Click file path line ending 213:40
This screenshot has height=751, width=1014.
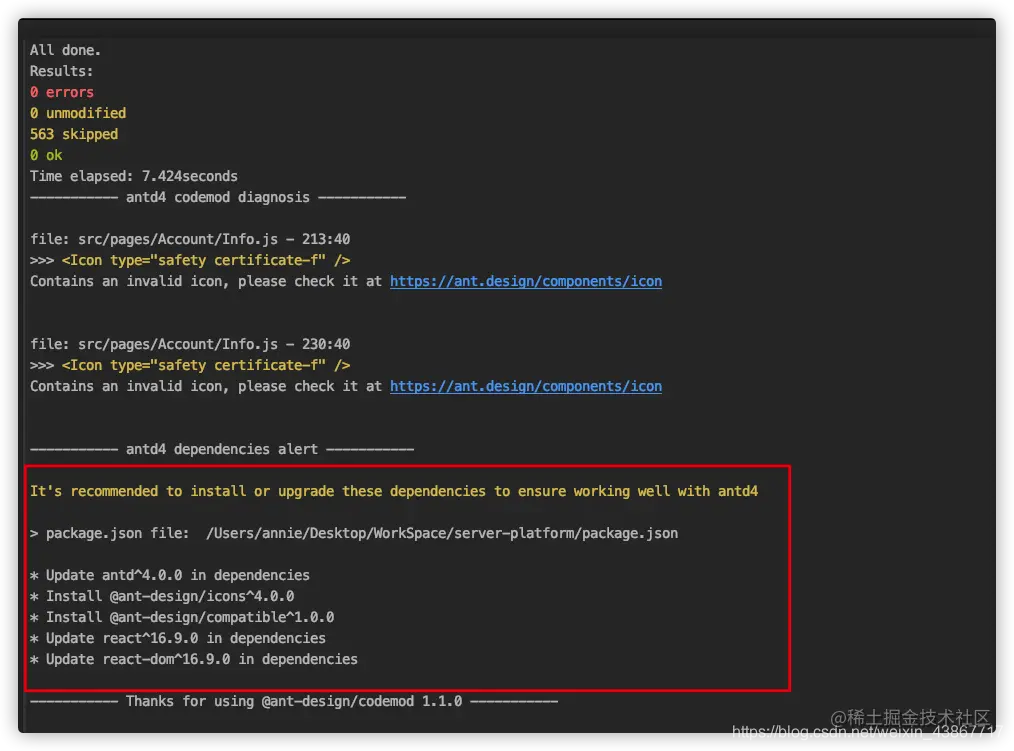190,239
